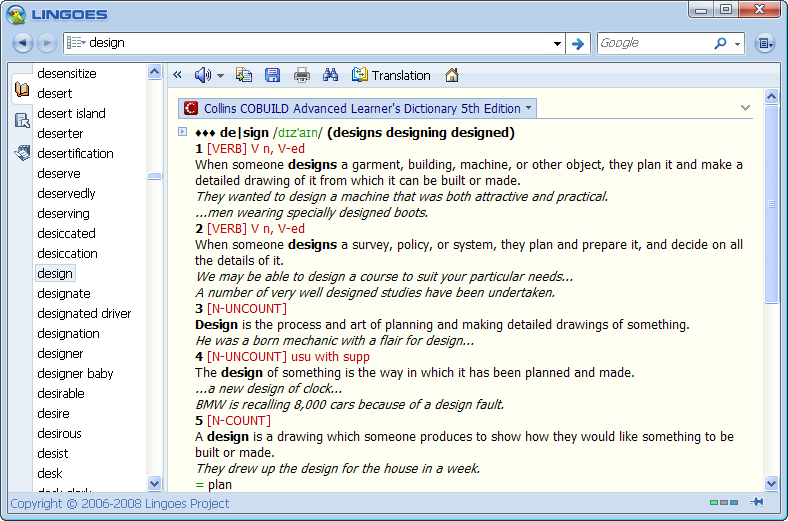The height and width of the screenshot is (521, 788).
Task: Collapse the dictionary result with the chevron
Action: (745, 108)
